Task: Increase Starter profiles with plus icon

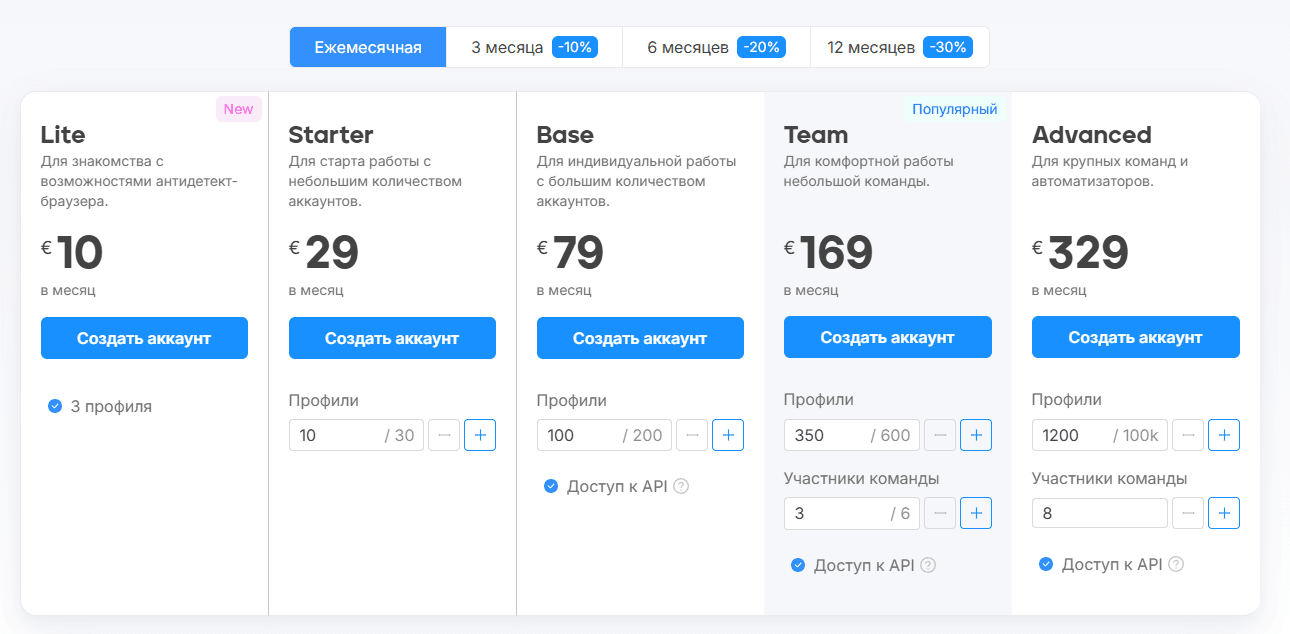Action: click(x=480, y=435)
